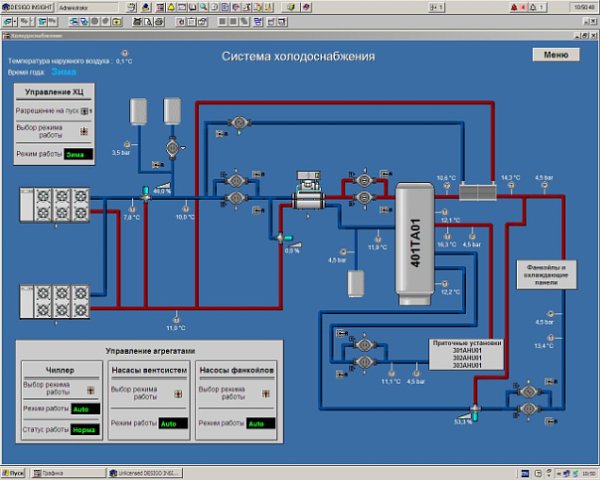Click the three-way valve showing 40,0 %

pos(146,193)
